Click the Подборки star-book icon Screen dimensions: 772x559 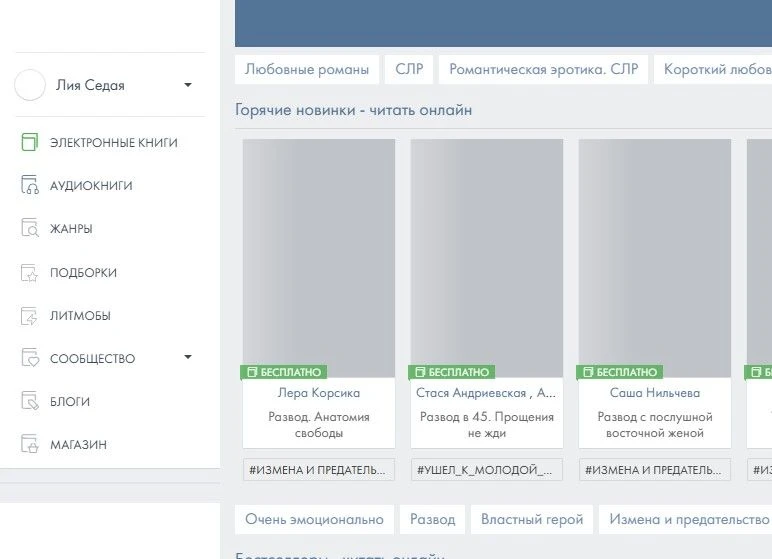(30, 272)
